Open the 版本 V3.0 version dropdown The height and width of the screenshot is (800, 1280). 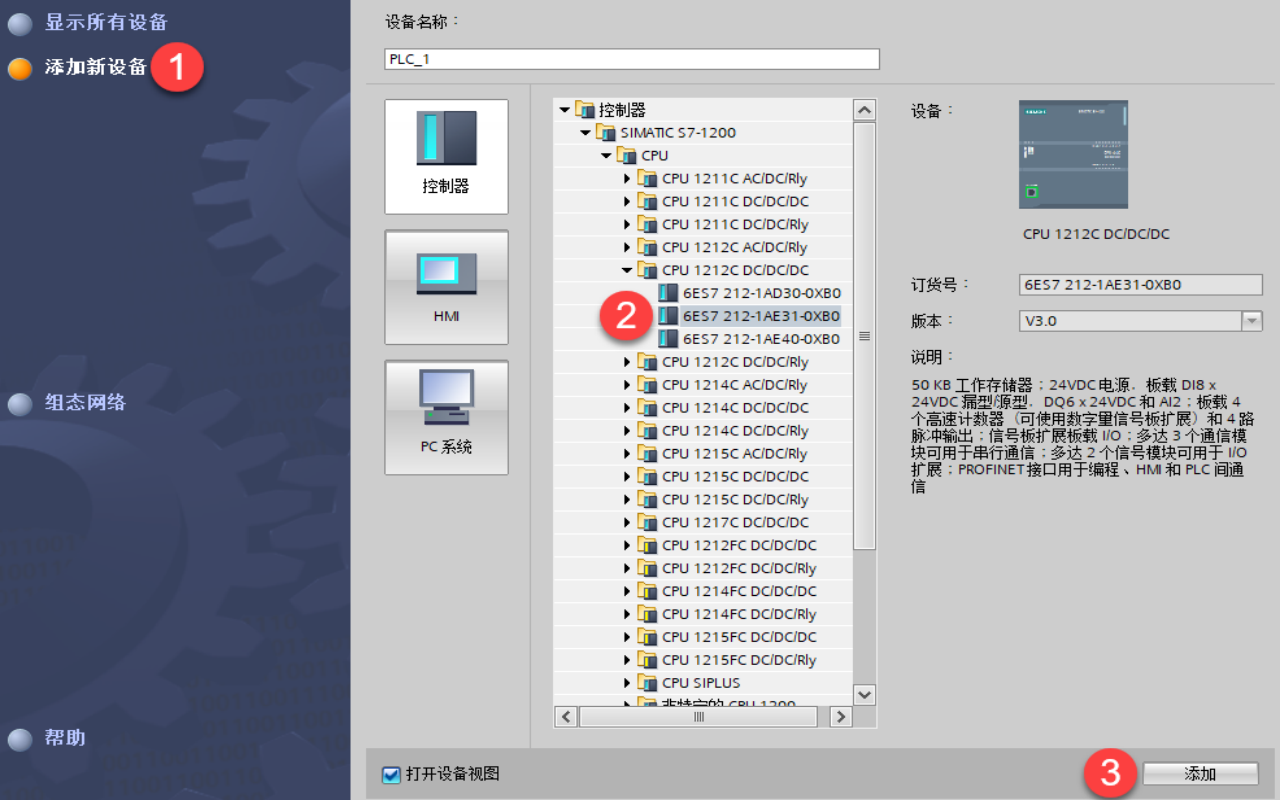coord(1251,321)
